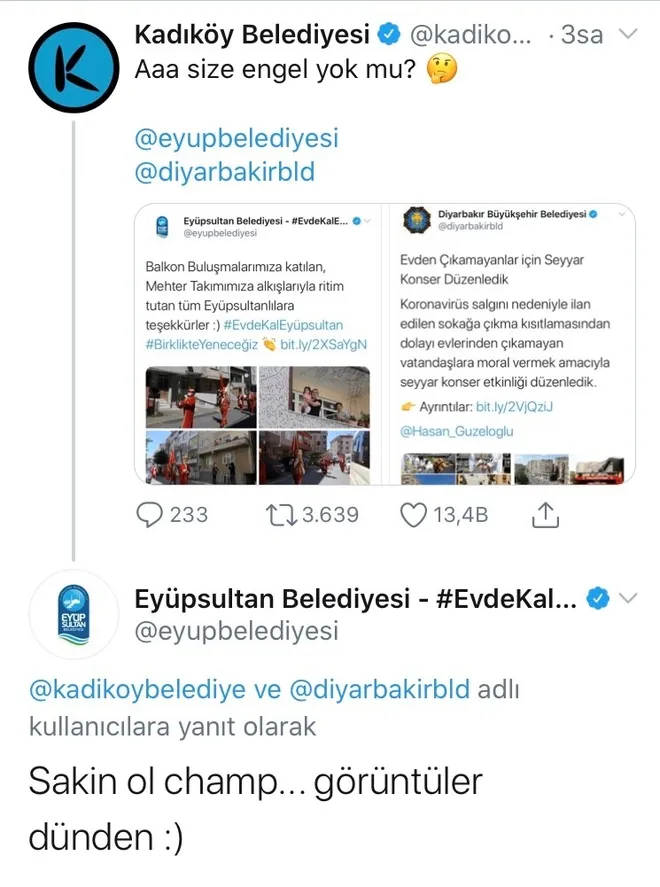The height and width of the screenshot is (887, 660).
Task: Click the reply speech bubble icon
Action: [149, 514]
